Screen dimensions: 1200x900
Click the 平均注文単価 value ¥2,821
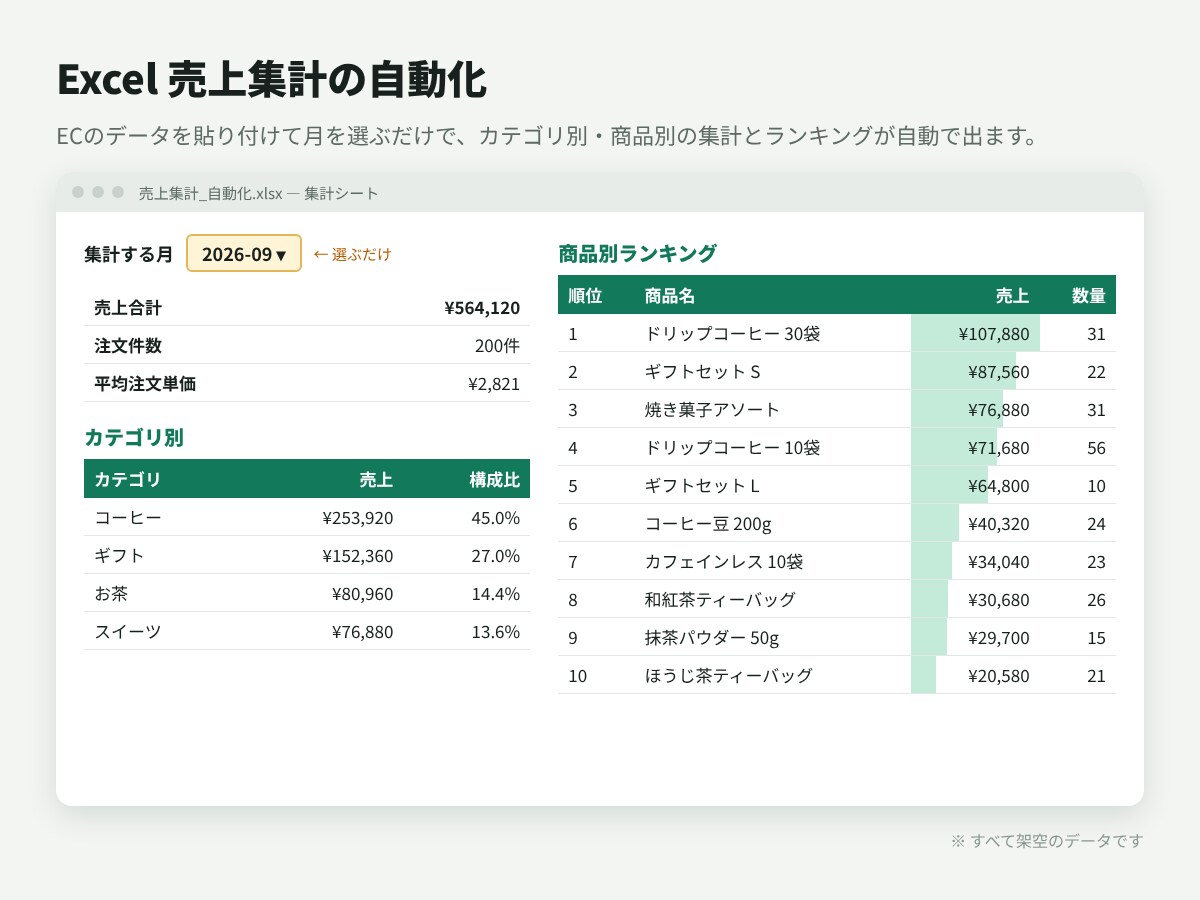tap(494, 384)
